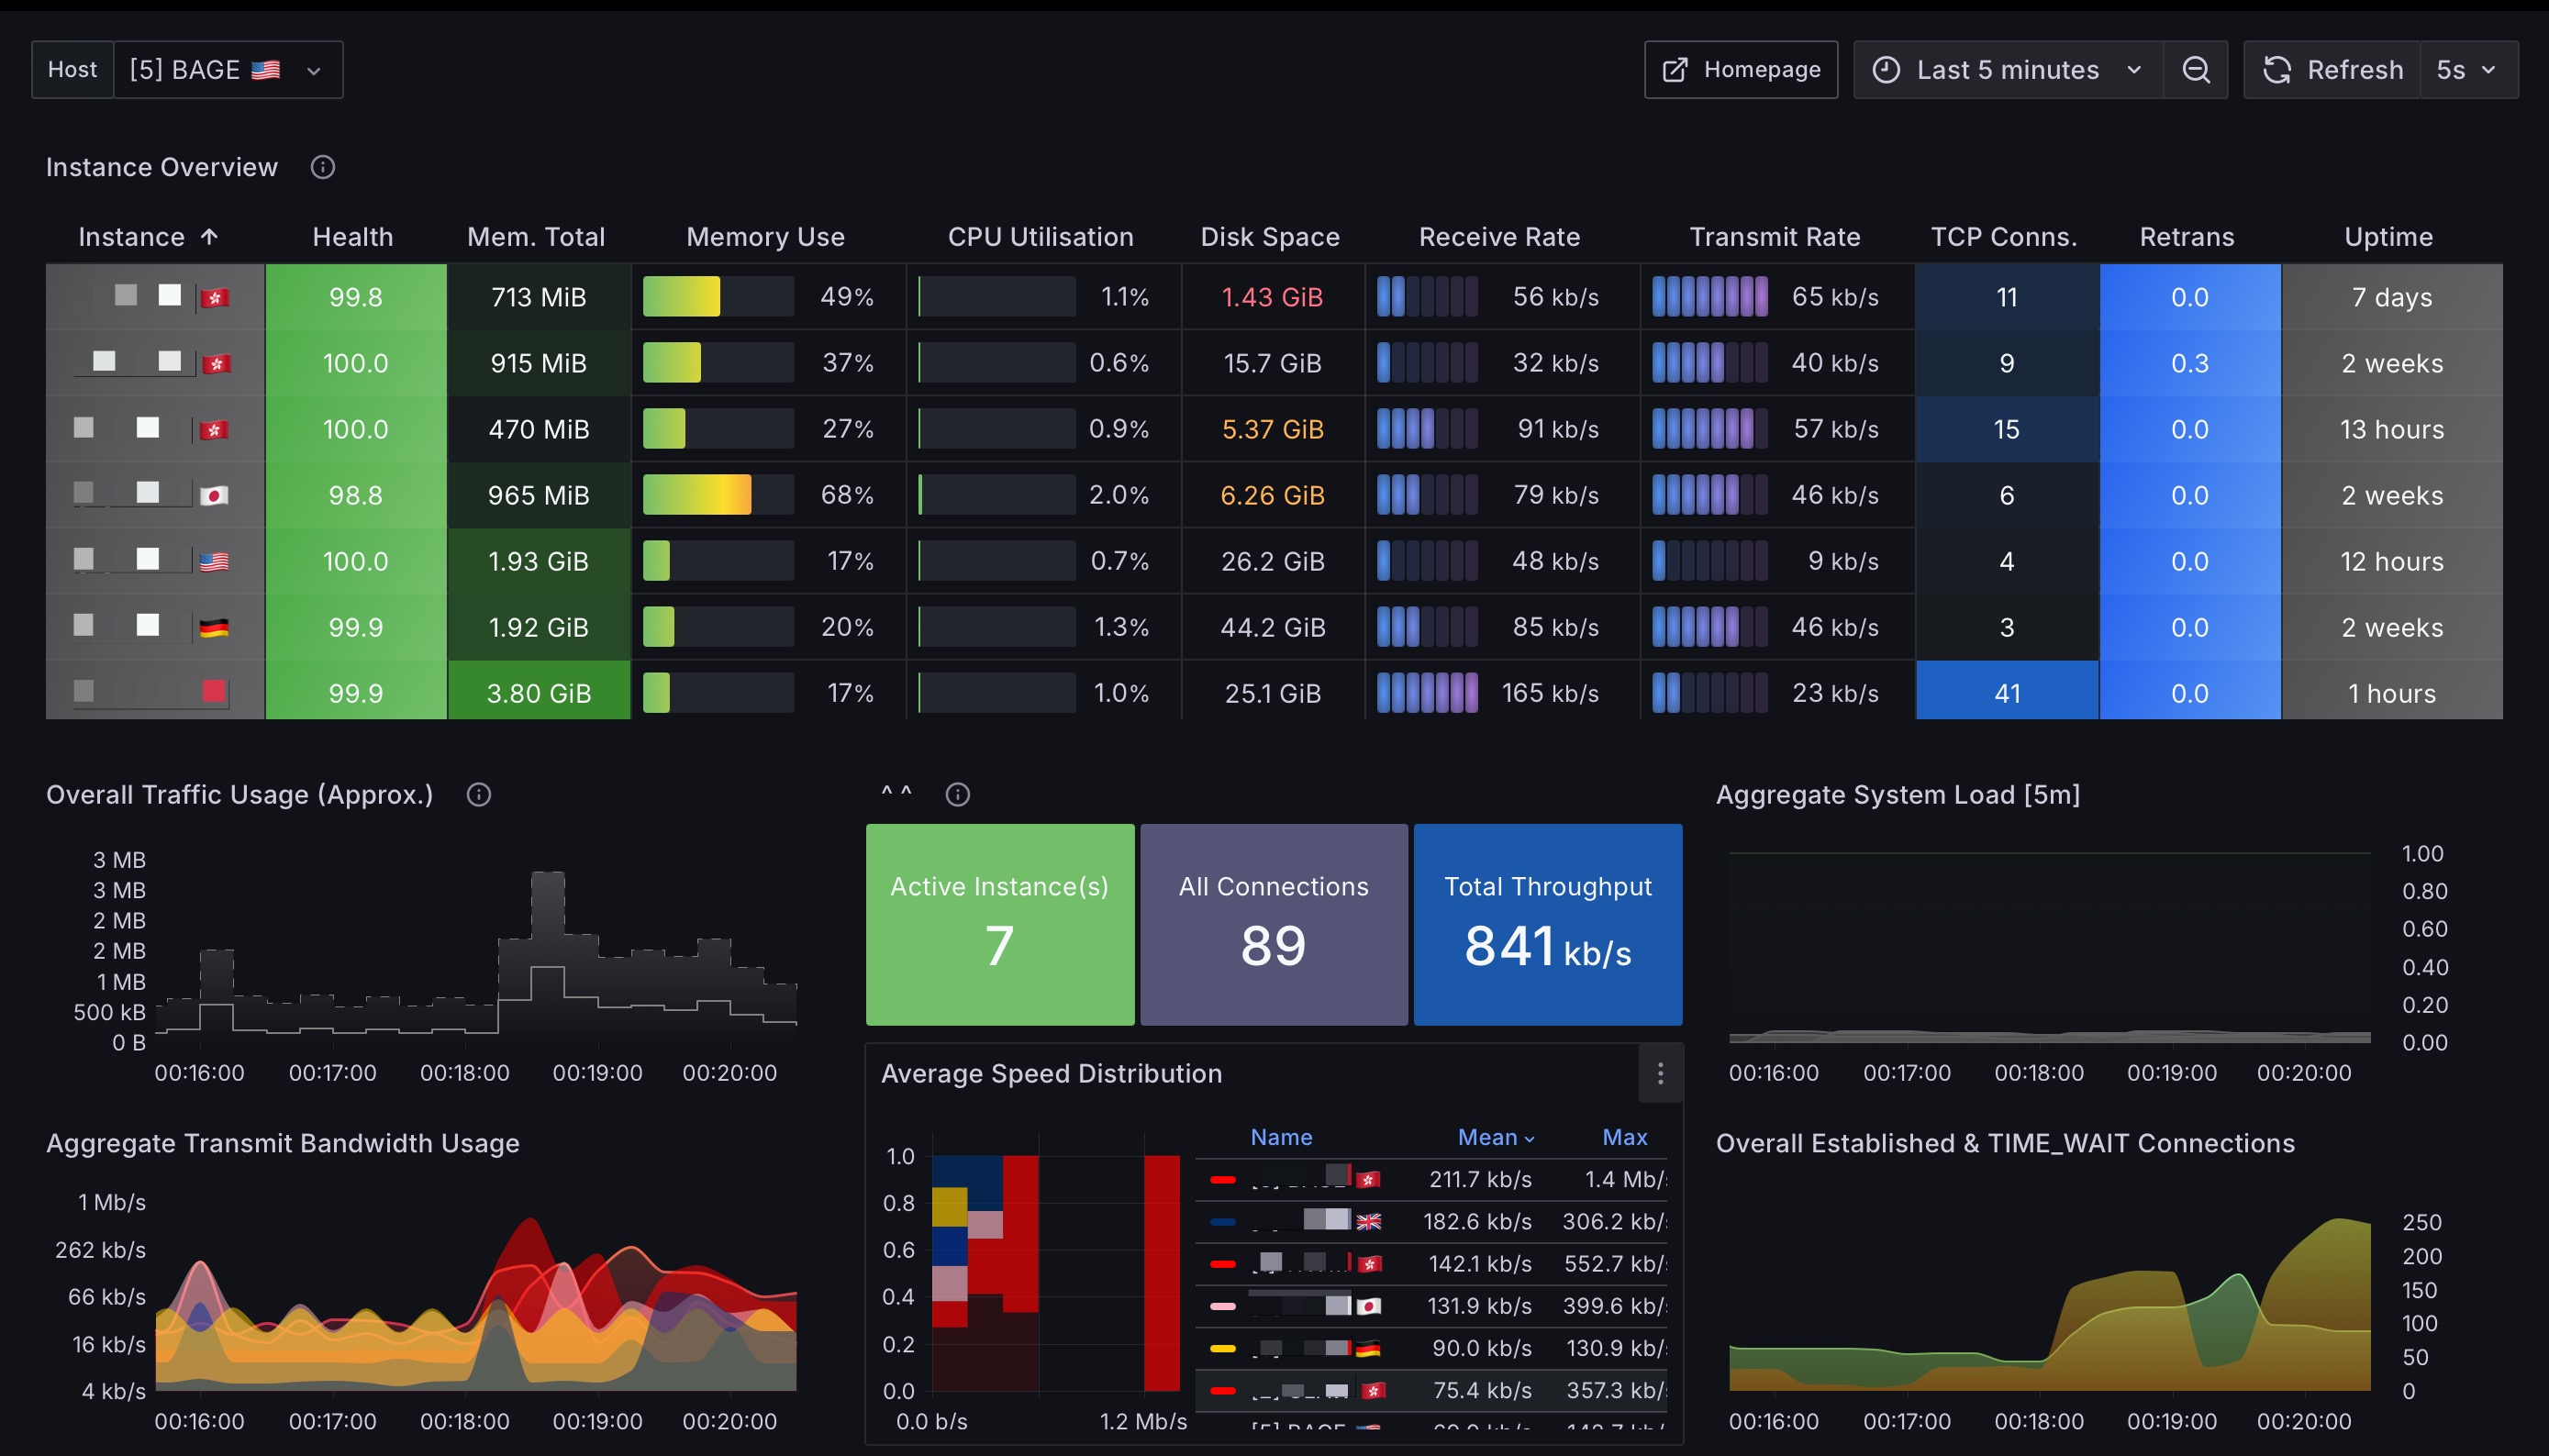Viewport: 2549px width, 1456px height.
Task: Click the info icon beside Instance Overview
Action: coord(322,167)
